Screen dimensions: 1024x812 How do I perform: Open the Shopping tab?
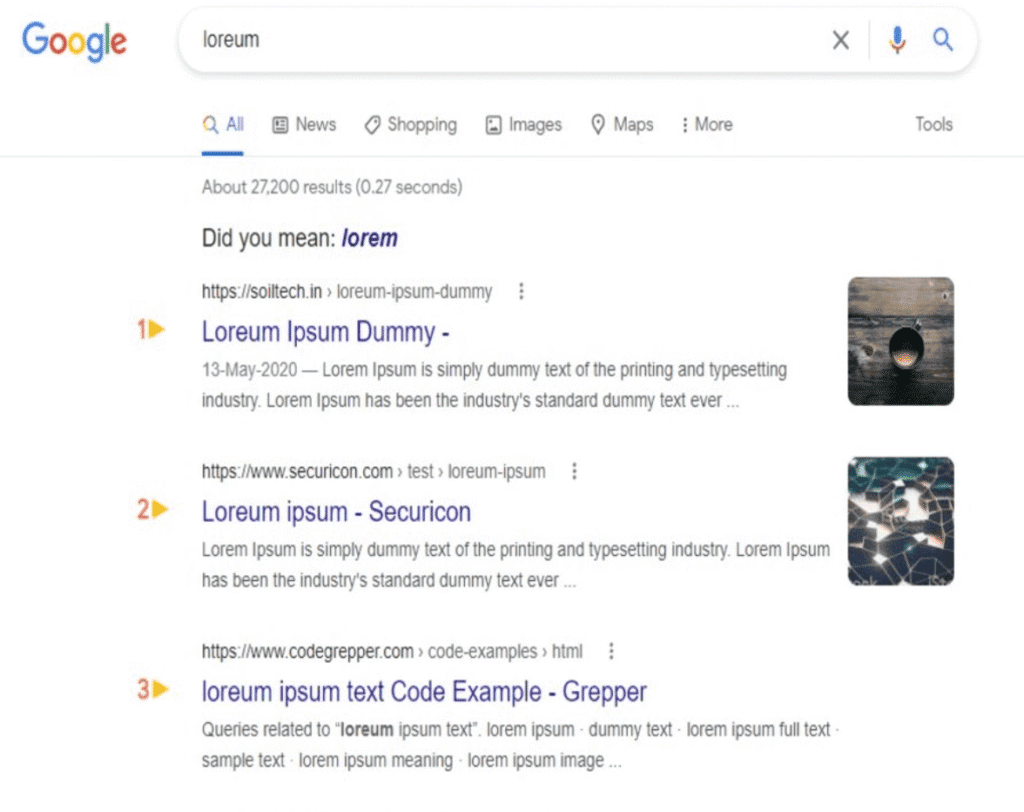(410, 125)
